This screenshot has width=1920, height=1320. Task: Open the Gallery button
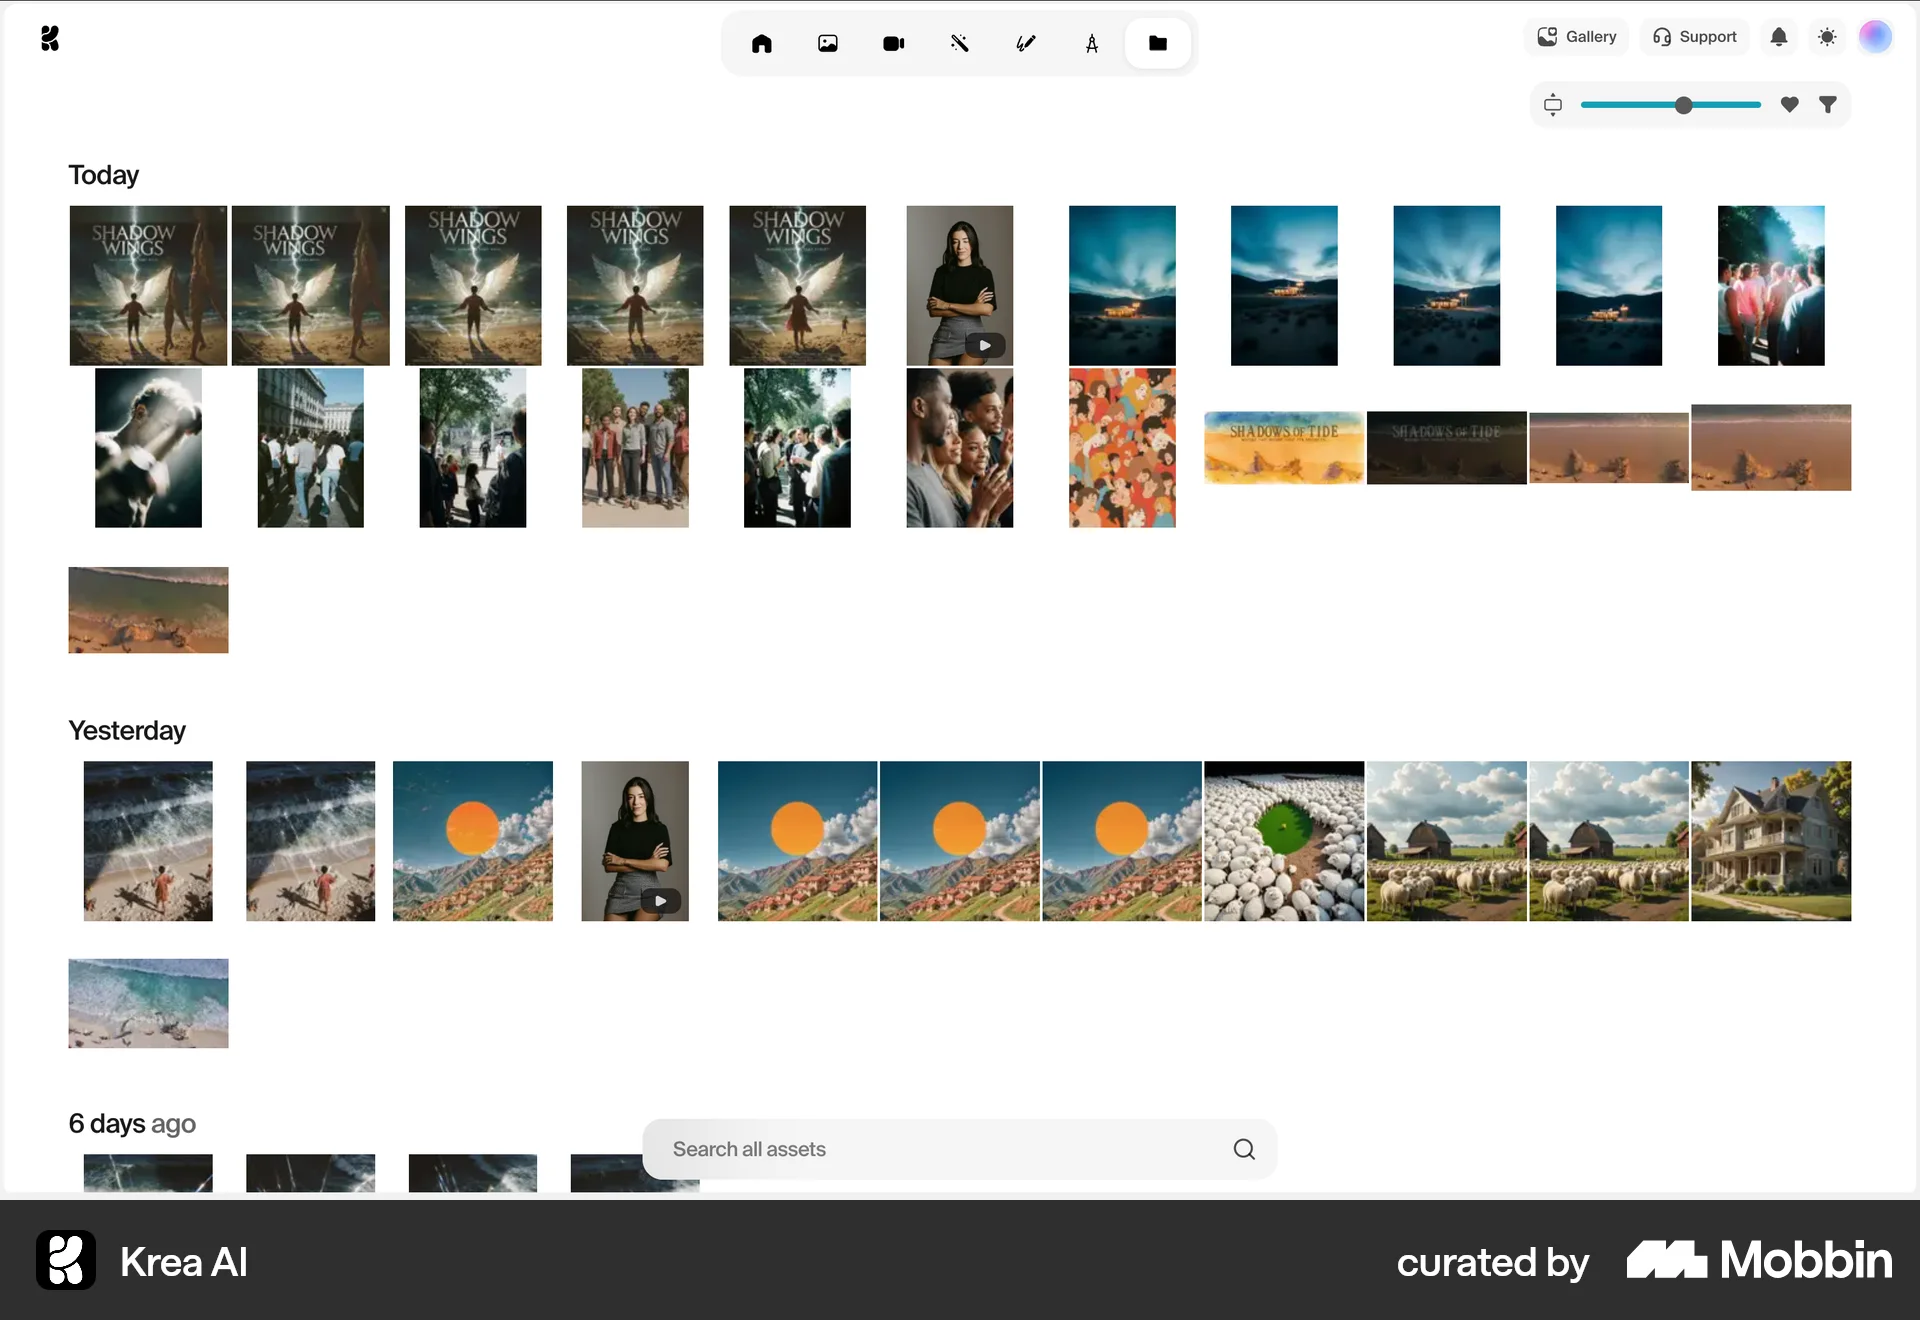[x=1577, y=37]
